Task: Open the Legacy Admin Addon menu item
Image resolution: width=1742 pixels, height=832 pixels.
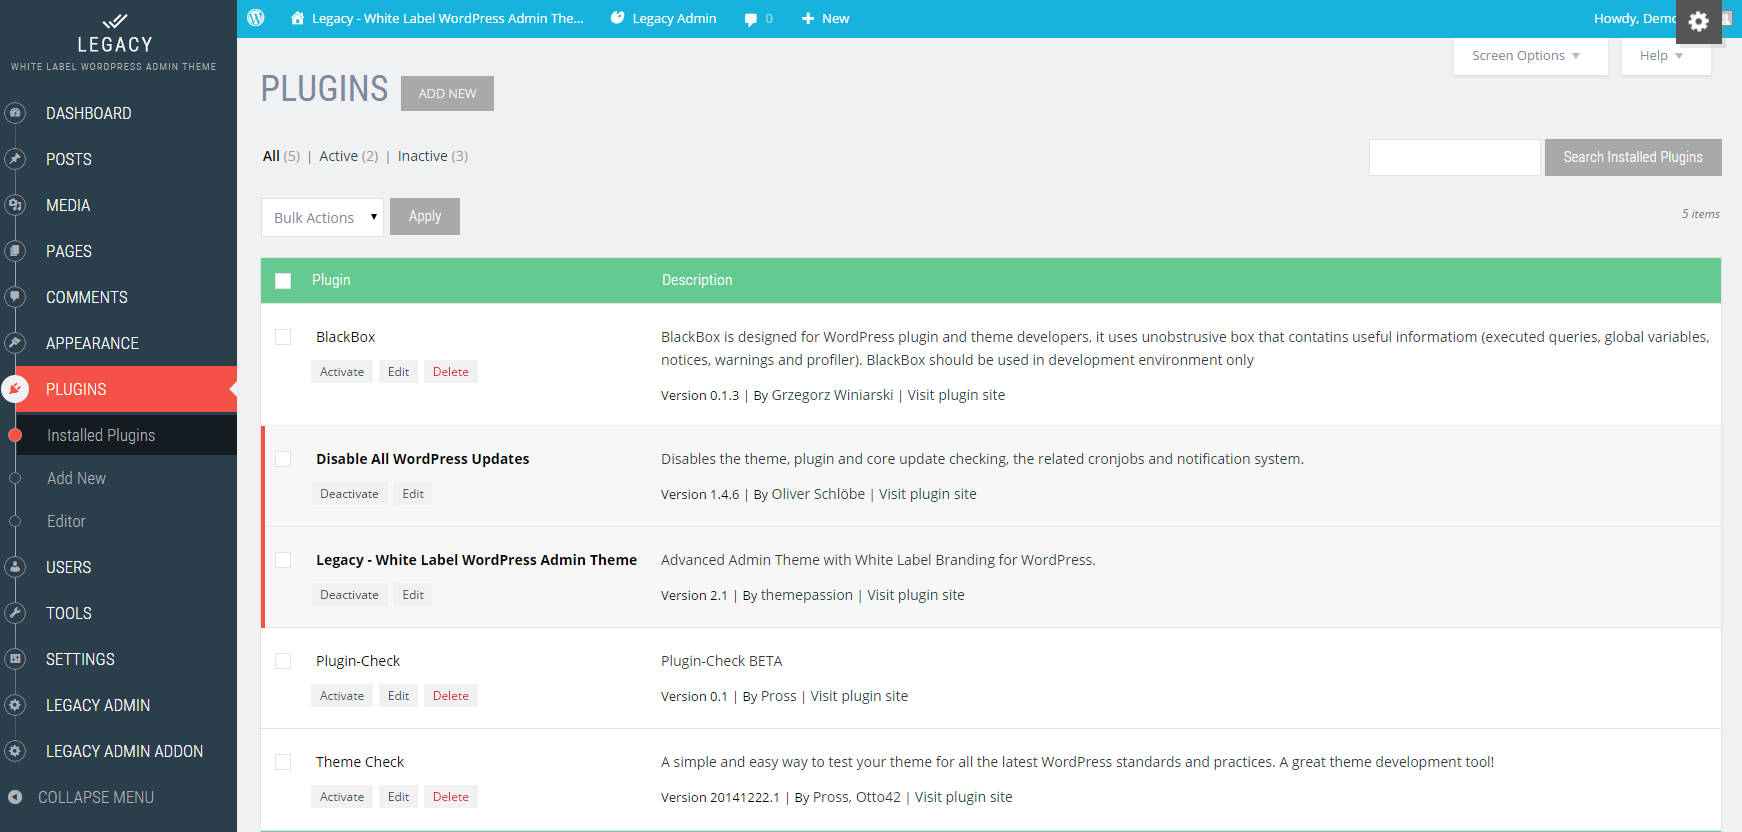Action: pyautogui.click(x=124, y=751)
